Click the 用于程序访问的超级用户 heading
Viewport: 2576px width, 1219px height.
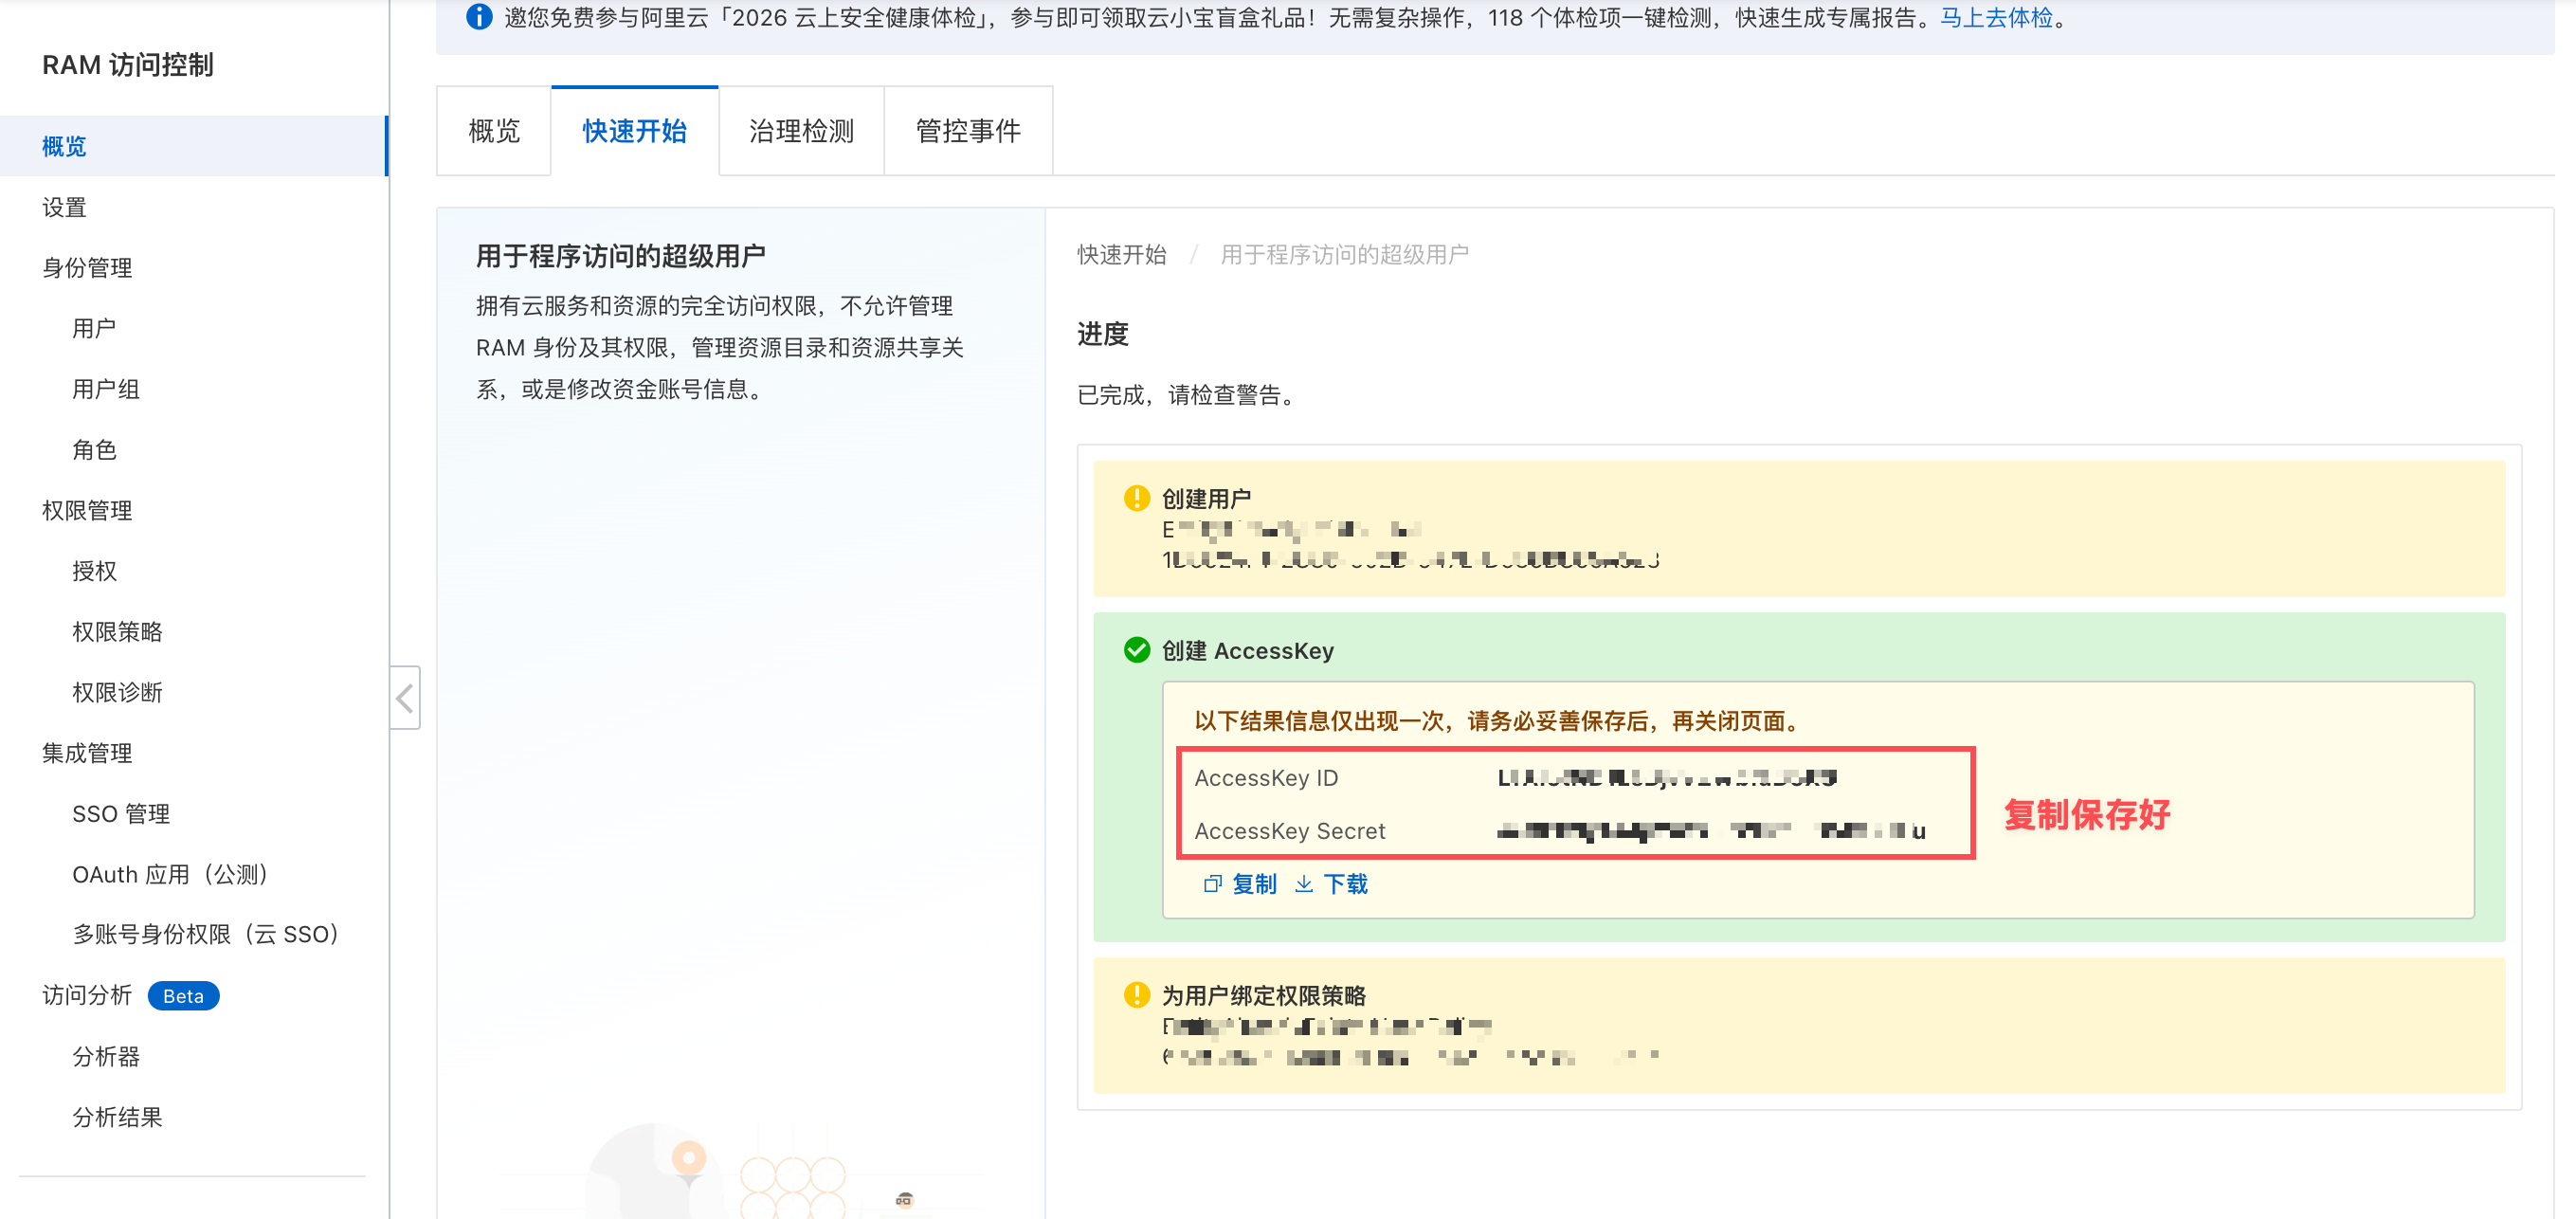click(x=621, y=256)
